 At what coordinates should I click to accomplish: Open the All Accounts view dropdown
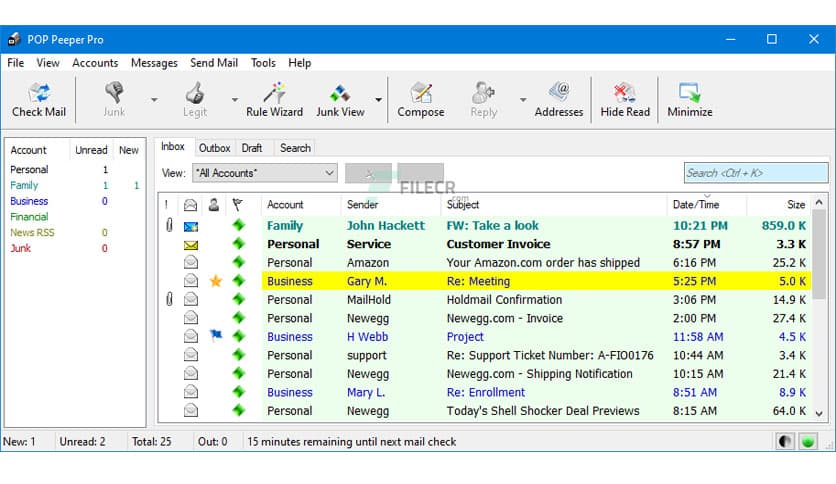(x=264, y=173)
